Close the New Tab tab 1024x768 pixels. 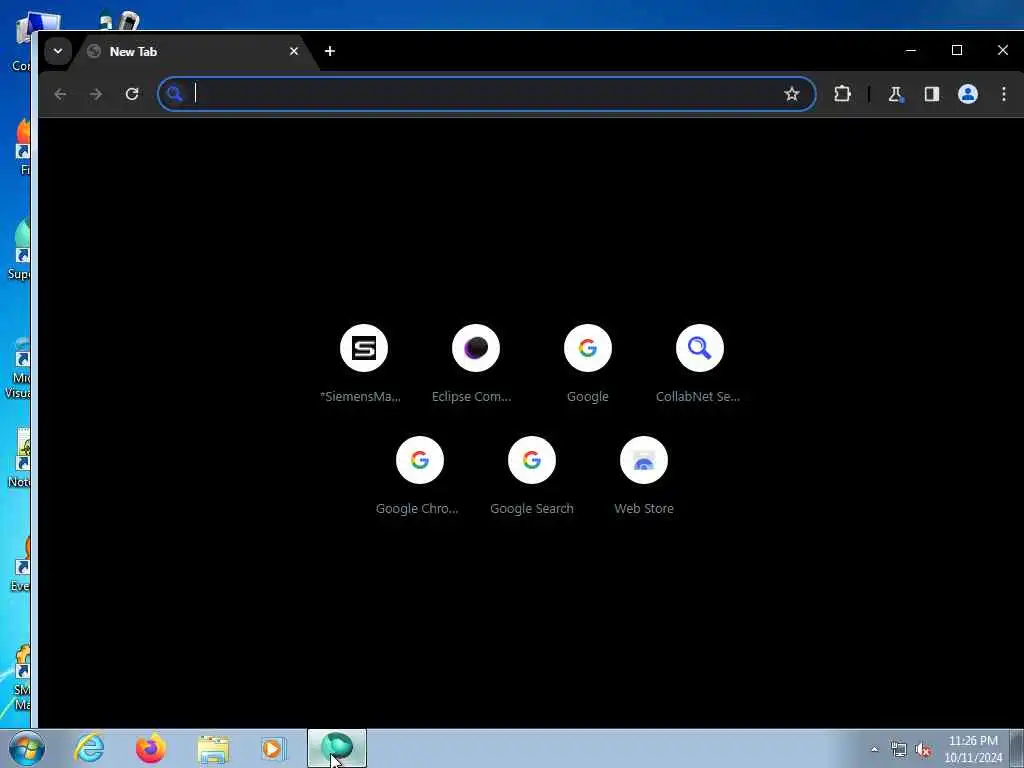[294, 51]
